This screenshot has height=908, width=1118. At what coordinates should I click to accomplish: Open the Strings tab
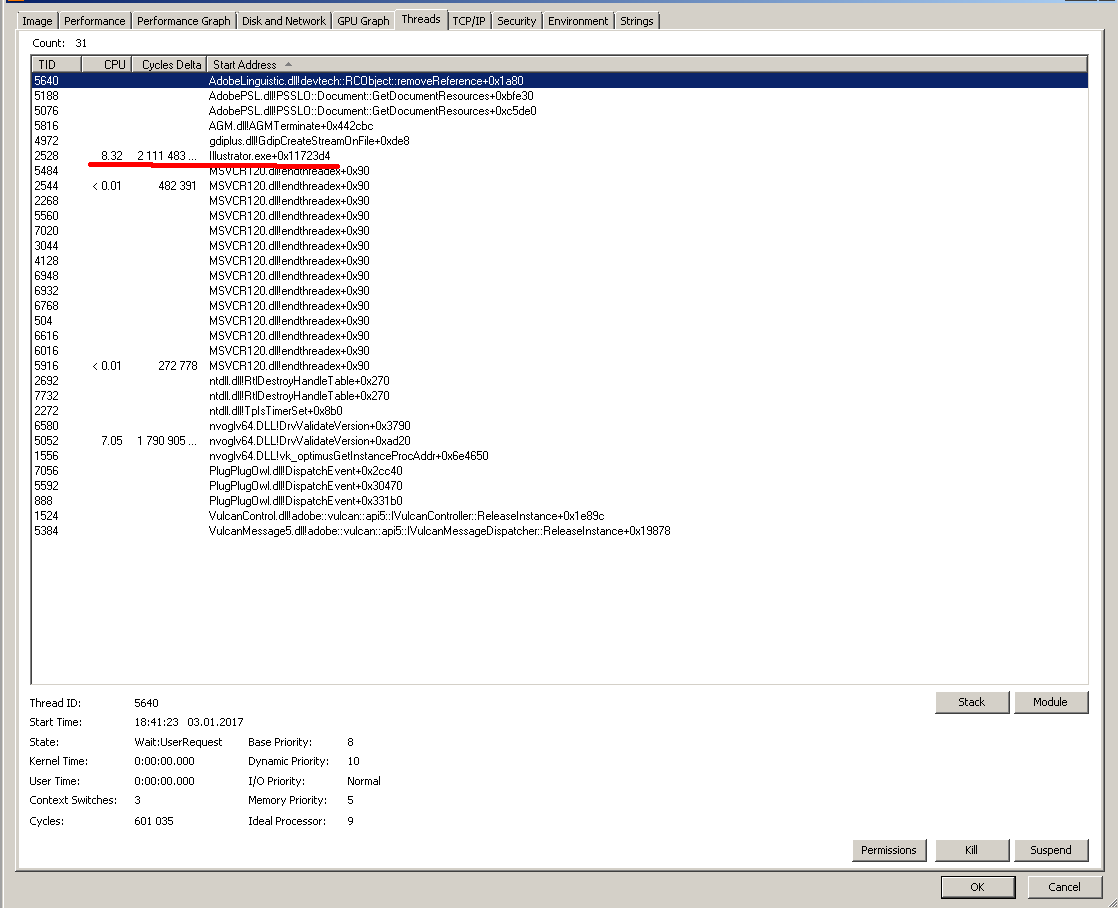tap(637, 21)
